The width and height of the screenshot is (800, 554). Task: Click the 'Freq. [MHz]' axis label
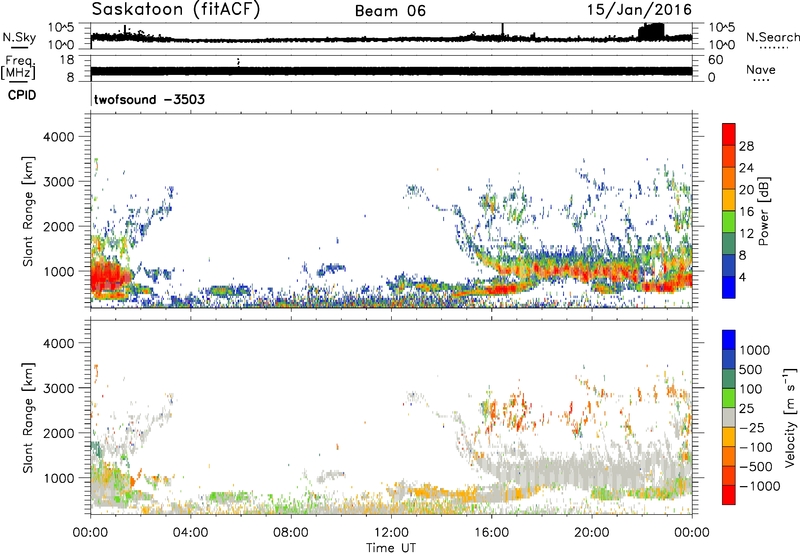18,68
